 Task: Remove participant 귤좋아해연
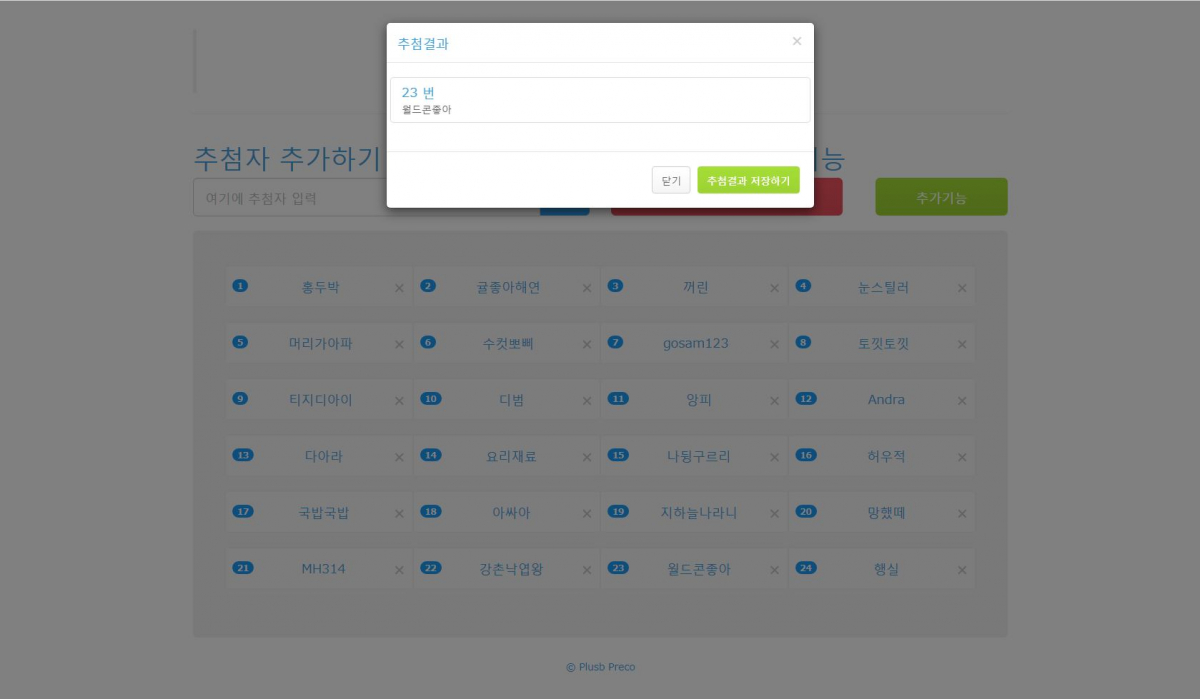pyautogui.click(x=587, y=288)
